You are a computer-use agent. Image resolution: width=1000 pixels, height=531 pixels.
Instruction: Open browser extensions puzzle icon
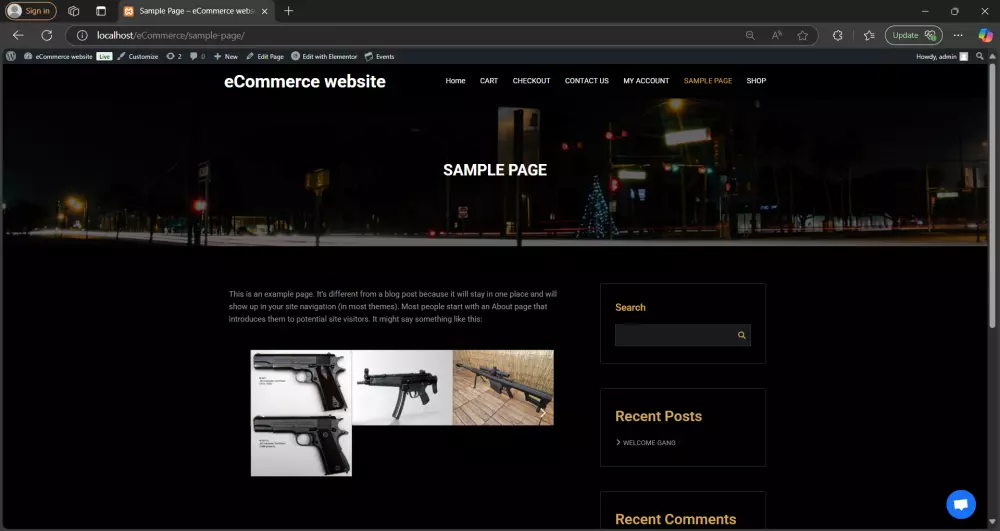pos(837,36)
